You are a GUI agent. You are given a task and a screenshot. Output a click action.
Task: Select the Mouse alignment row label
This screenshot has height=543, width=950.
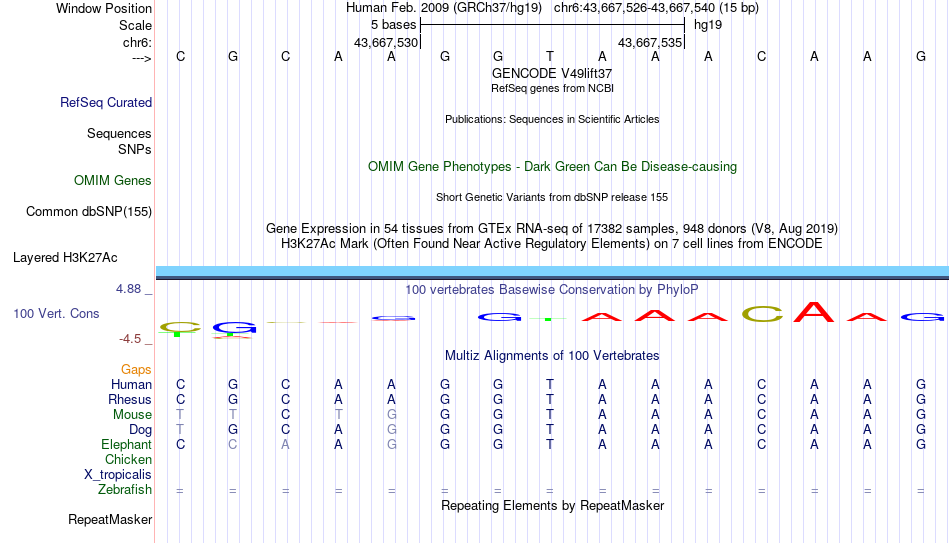point(133,415)
